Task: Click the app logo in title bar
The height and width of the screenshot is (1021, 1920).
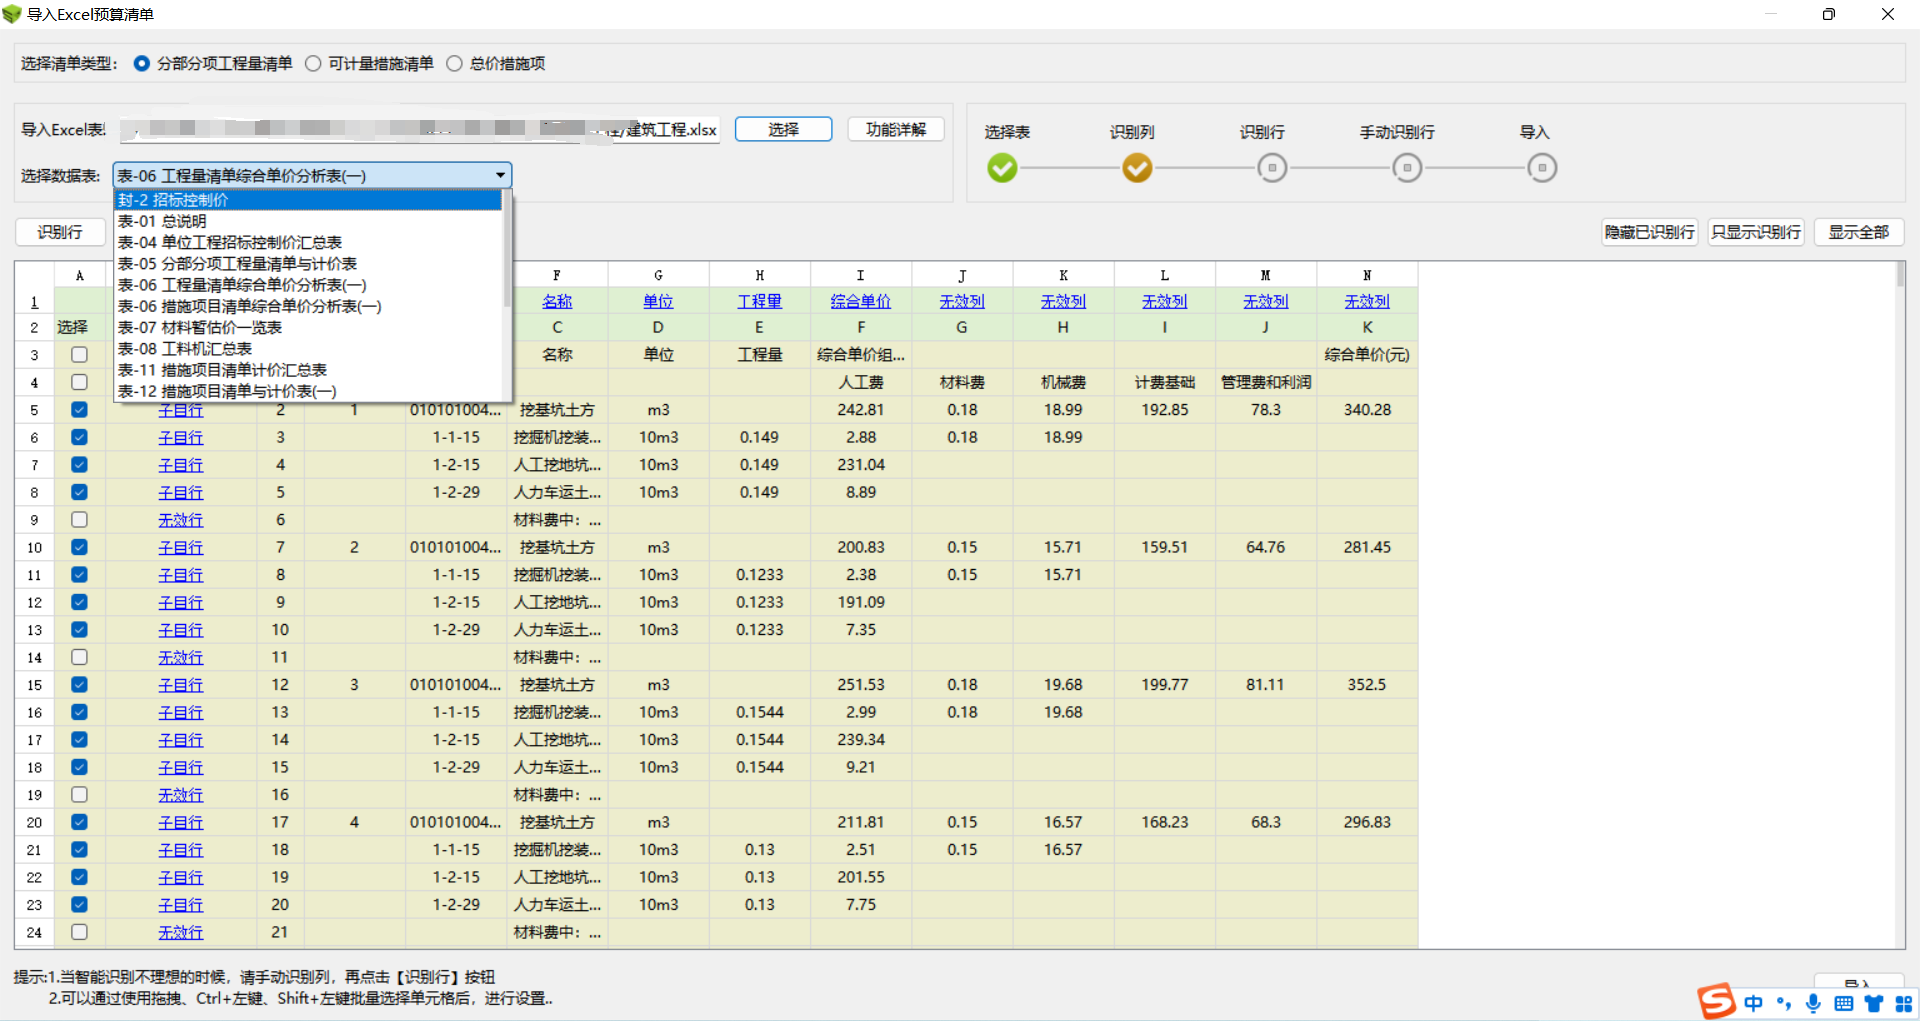Action: click(x=12, y=14)
